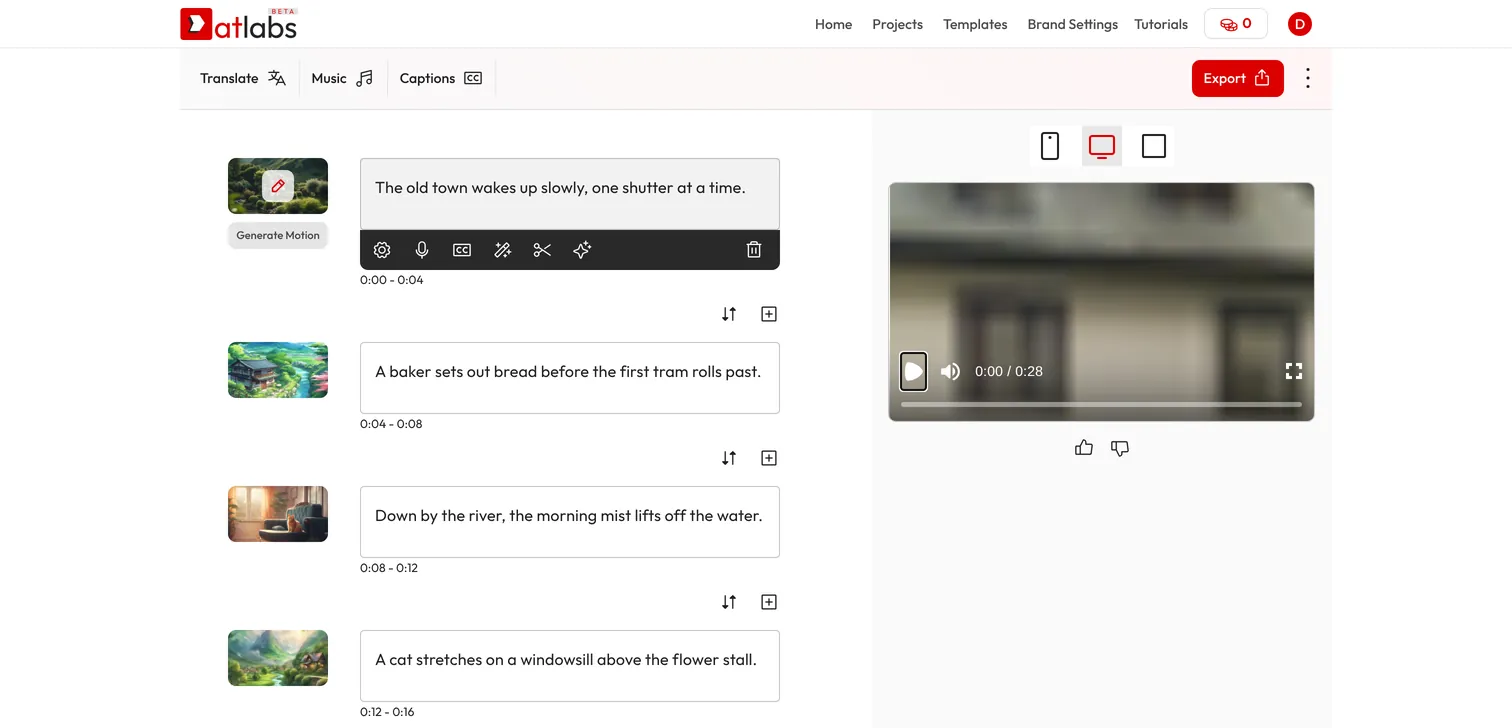The image size is (1512, 728).
Task: Edit the text 'A baker sets out bread' scene
Action: click(x=570, y=378)
